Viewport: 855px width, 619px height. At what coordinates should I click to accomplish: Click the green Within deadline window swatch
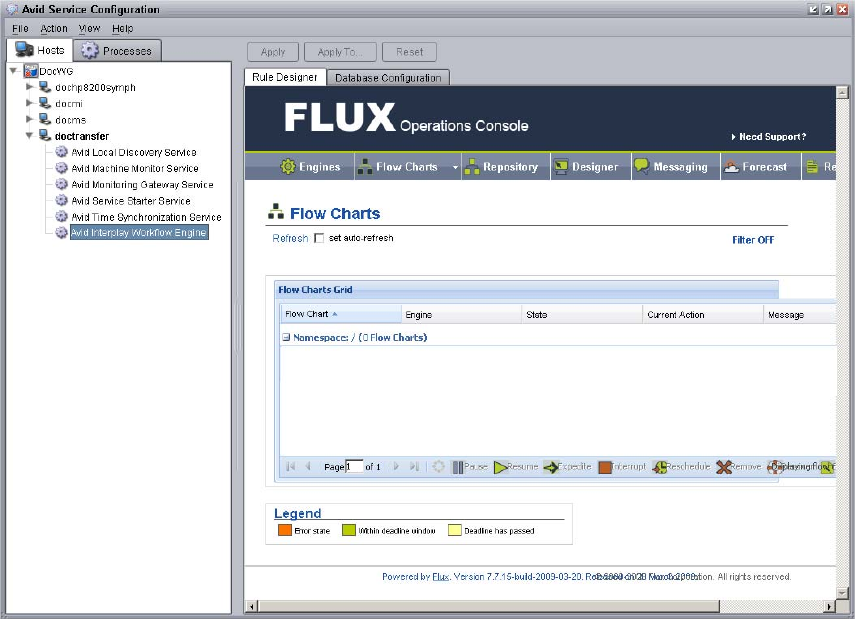[348, 530]
